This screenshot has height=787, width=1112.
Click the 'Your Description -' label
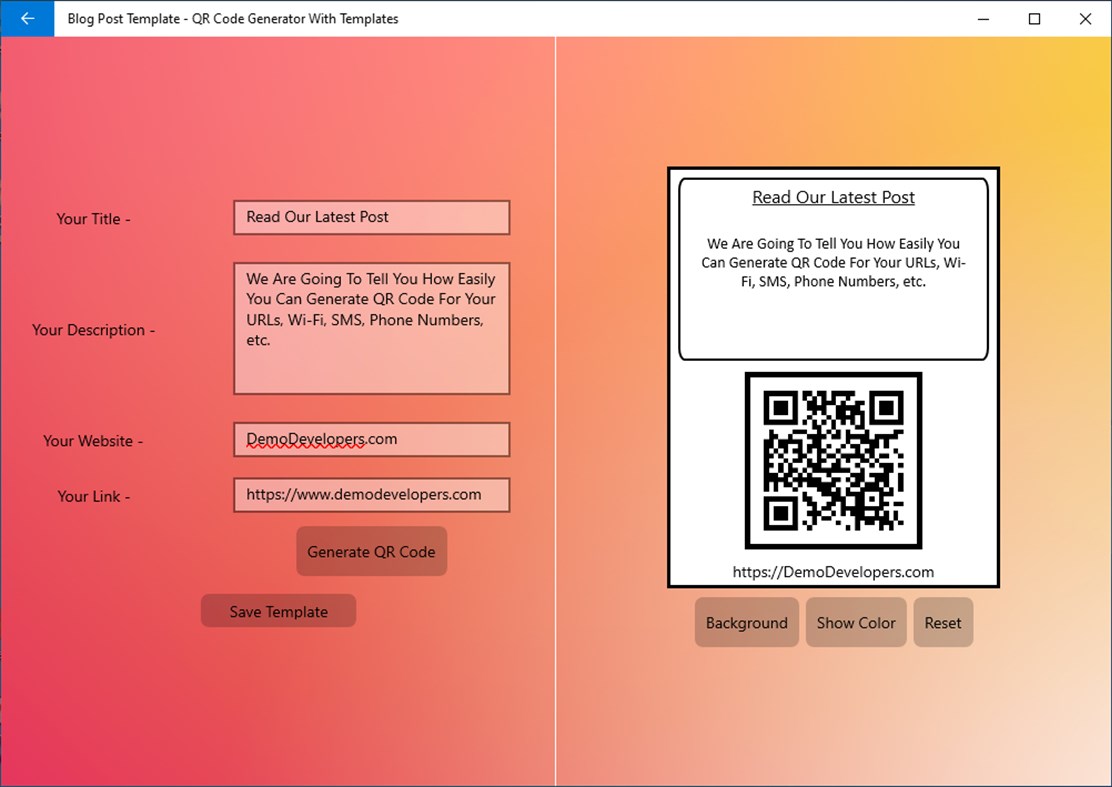[x=94, y=330]
